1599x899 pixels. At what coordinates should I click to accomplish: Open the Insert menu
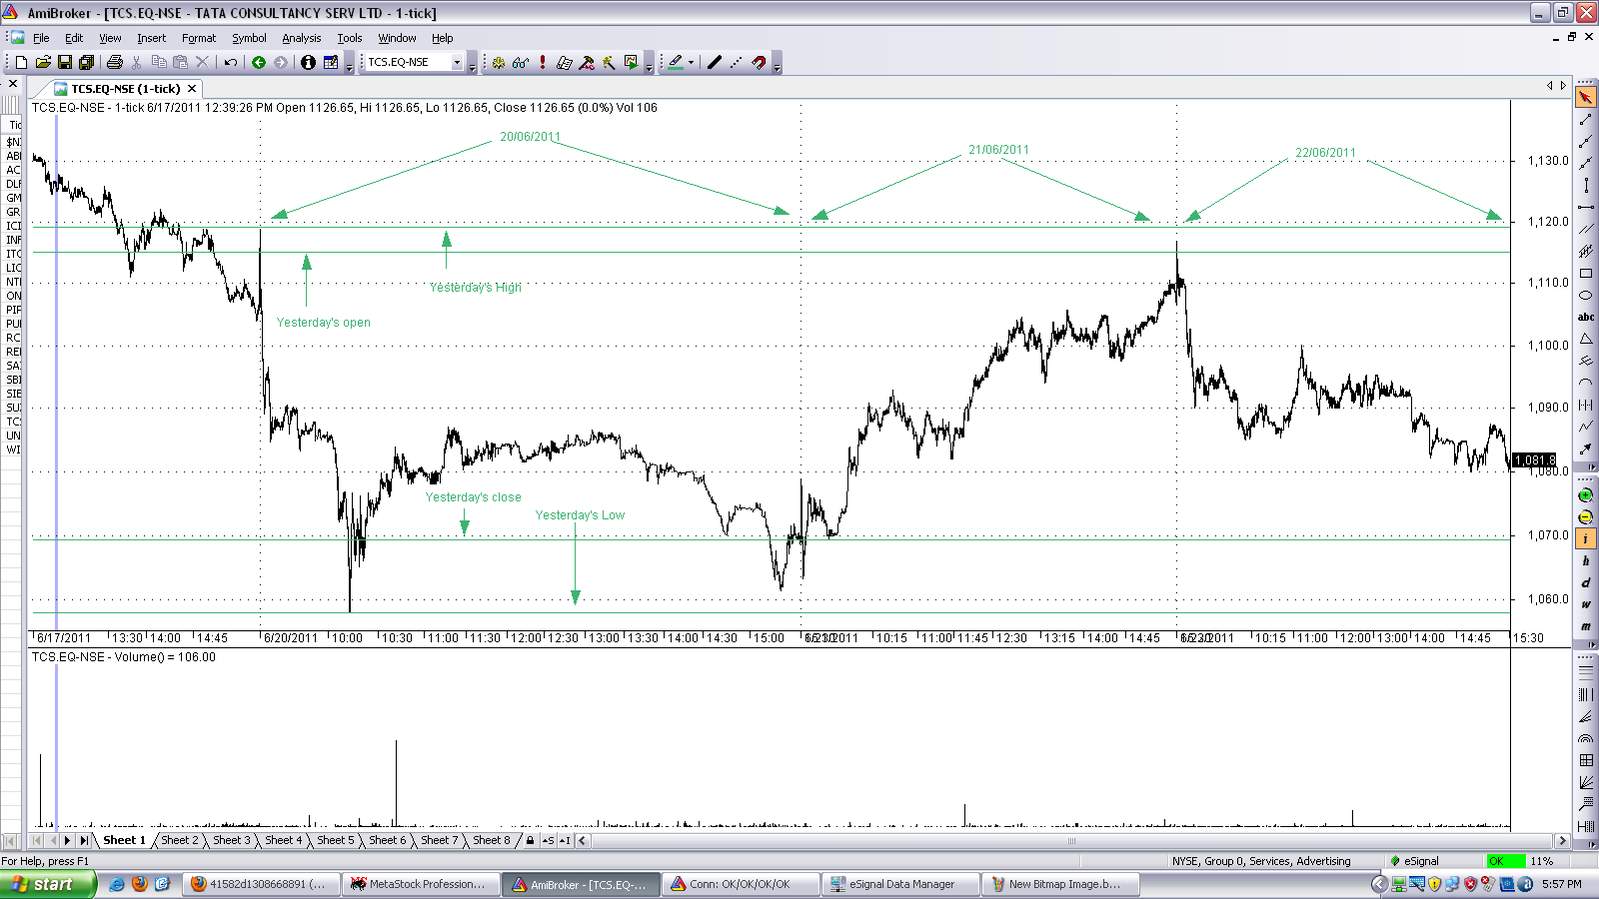coord(152,38)
